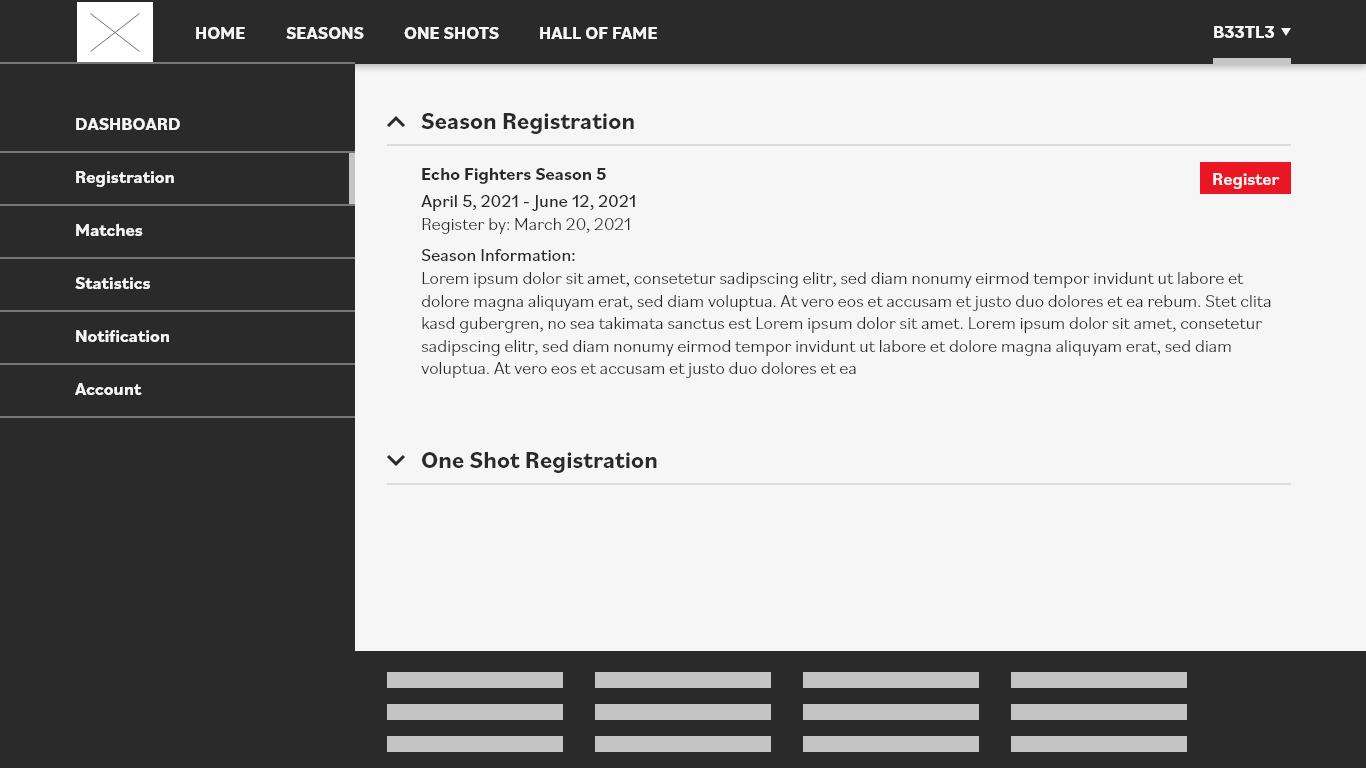Screen dimensions: 1366x768
Task: Click the Echo Fighters Season 5 title
Action: pos(513,174)
